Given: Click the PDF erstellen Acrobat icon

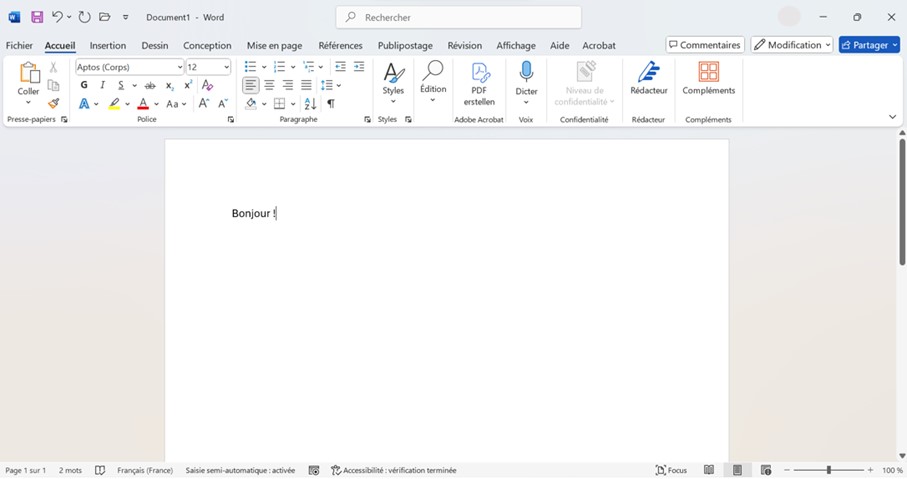Looking at the screenshot, I should pyautogui.click(x=479, y=74).
